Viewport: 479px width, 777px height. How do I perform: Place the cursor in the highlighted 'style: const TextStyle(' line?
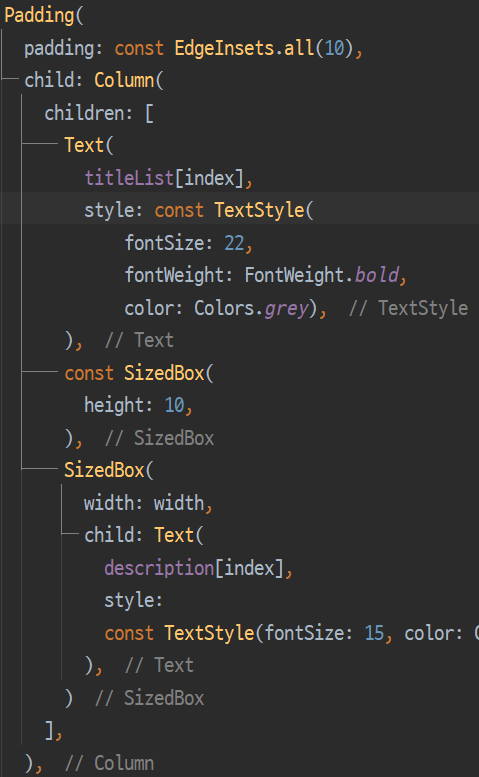[199, 210]
